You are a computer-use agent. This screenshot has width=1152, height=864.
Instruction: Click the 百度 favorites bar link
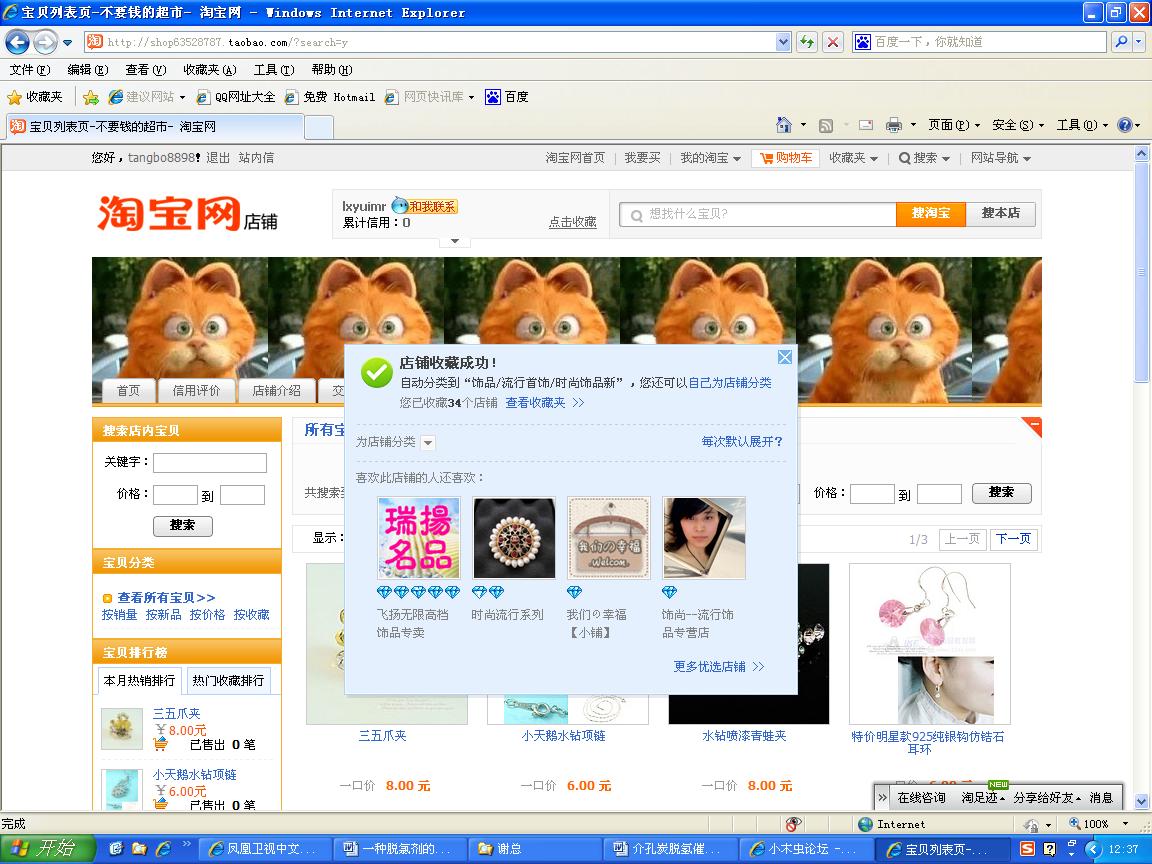[x=507, y=97]
